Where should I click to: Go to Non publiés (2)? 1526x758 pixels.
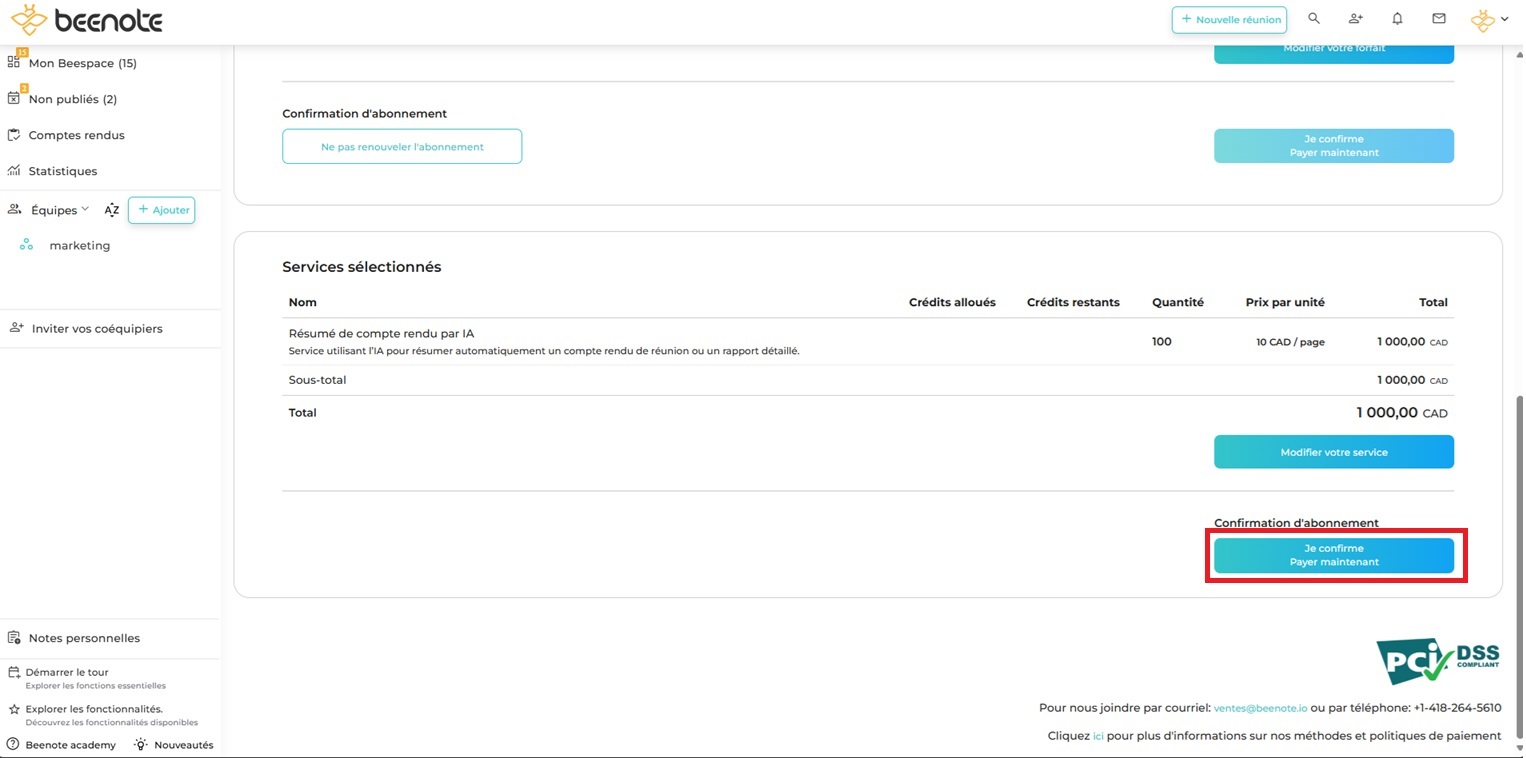pos(72,99)
